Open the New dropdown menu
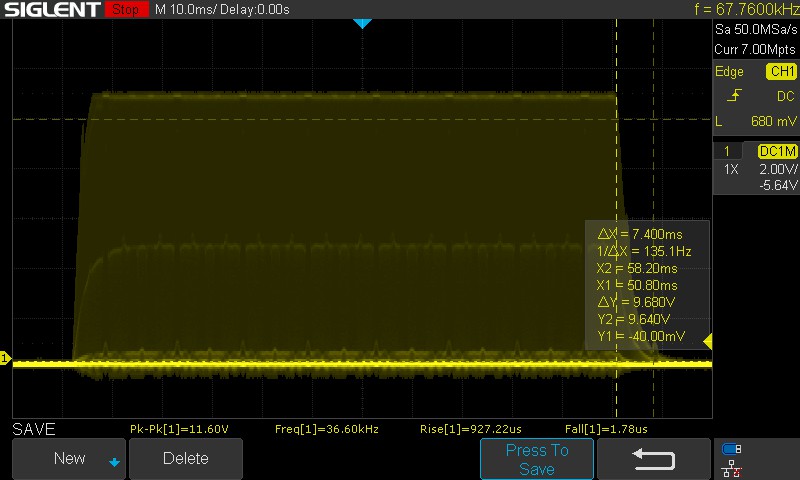This screenshot has width=800, height=480. pyautogui.click(x=69, y=459)
